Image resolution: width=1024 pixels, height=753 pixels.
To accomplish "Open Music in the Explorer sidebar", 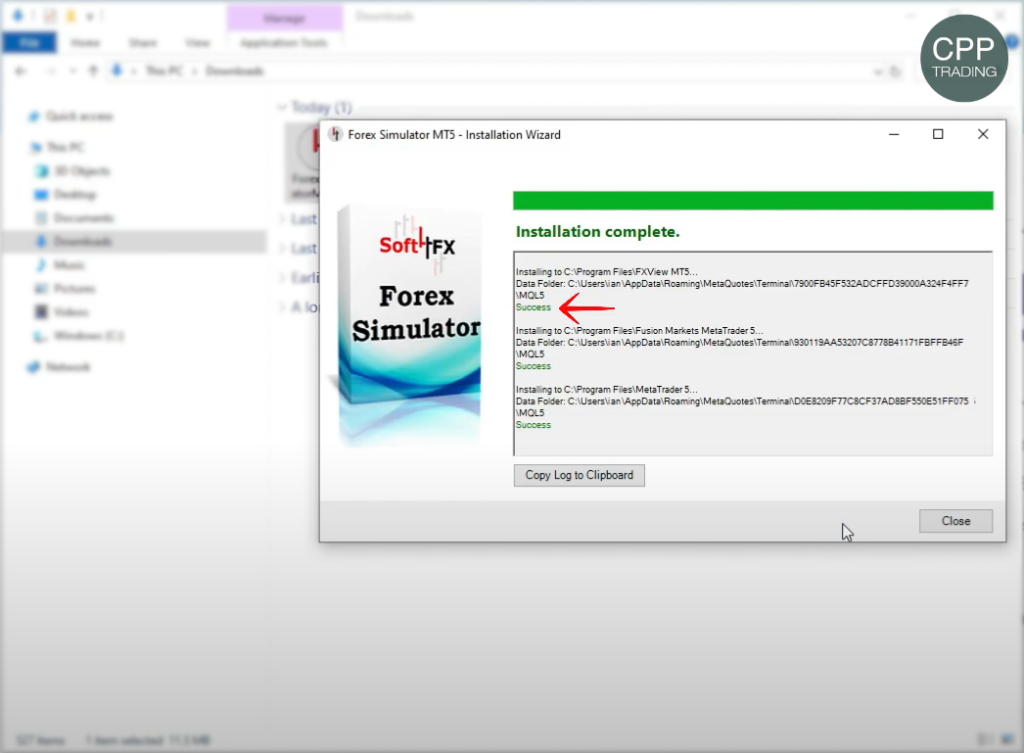I will tap(69, 265).
